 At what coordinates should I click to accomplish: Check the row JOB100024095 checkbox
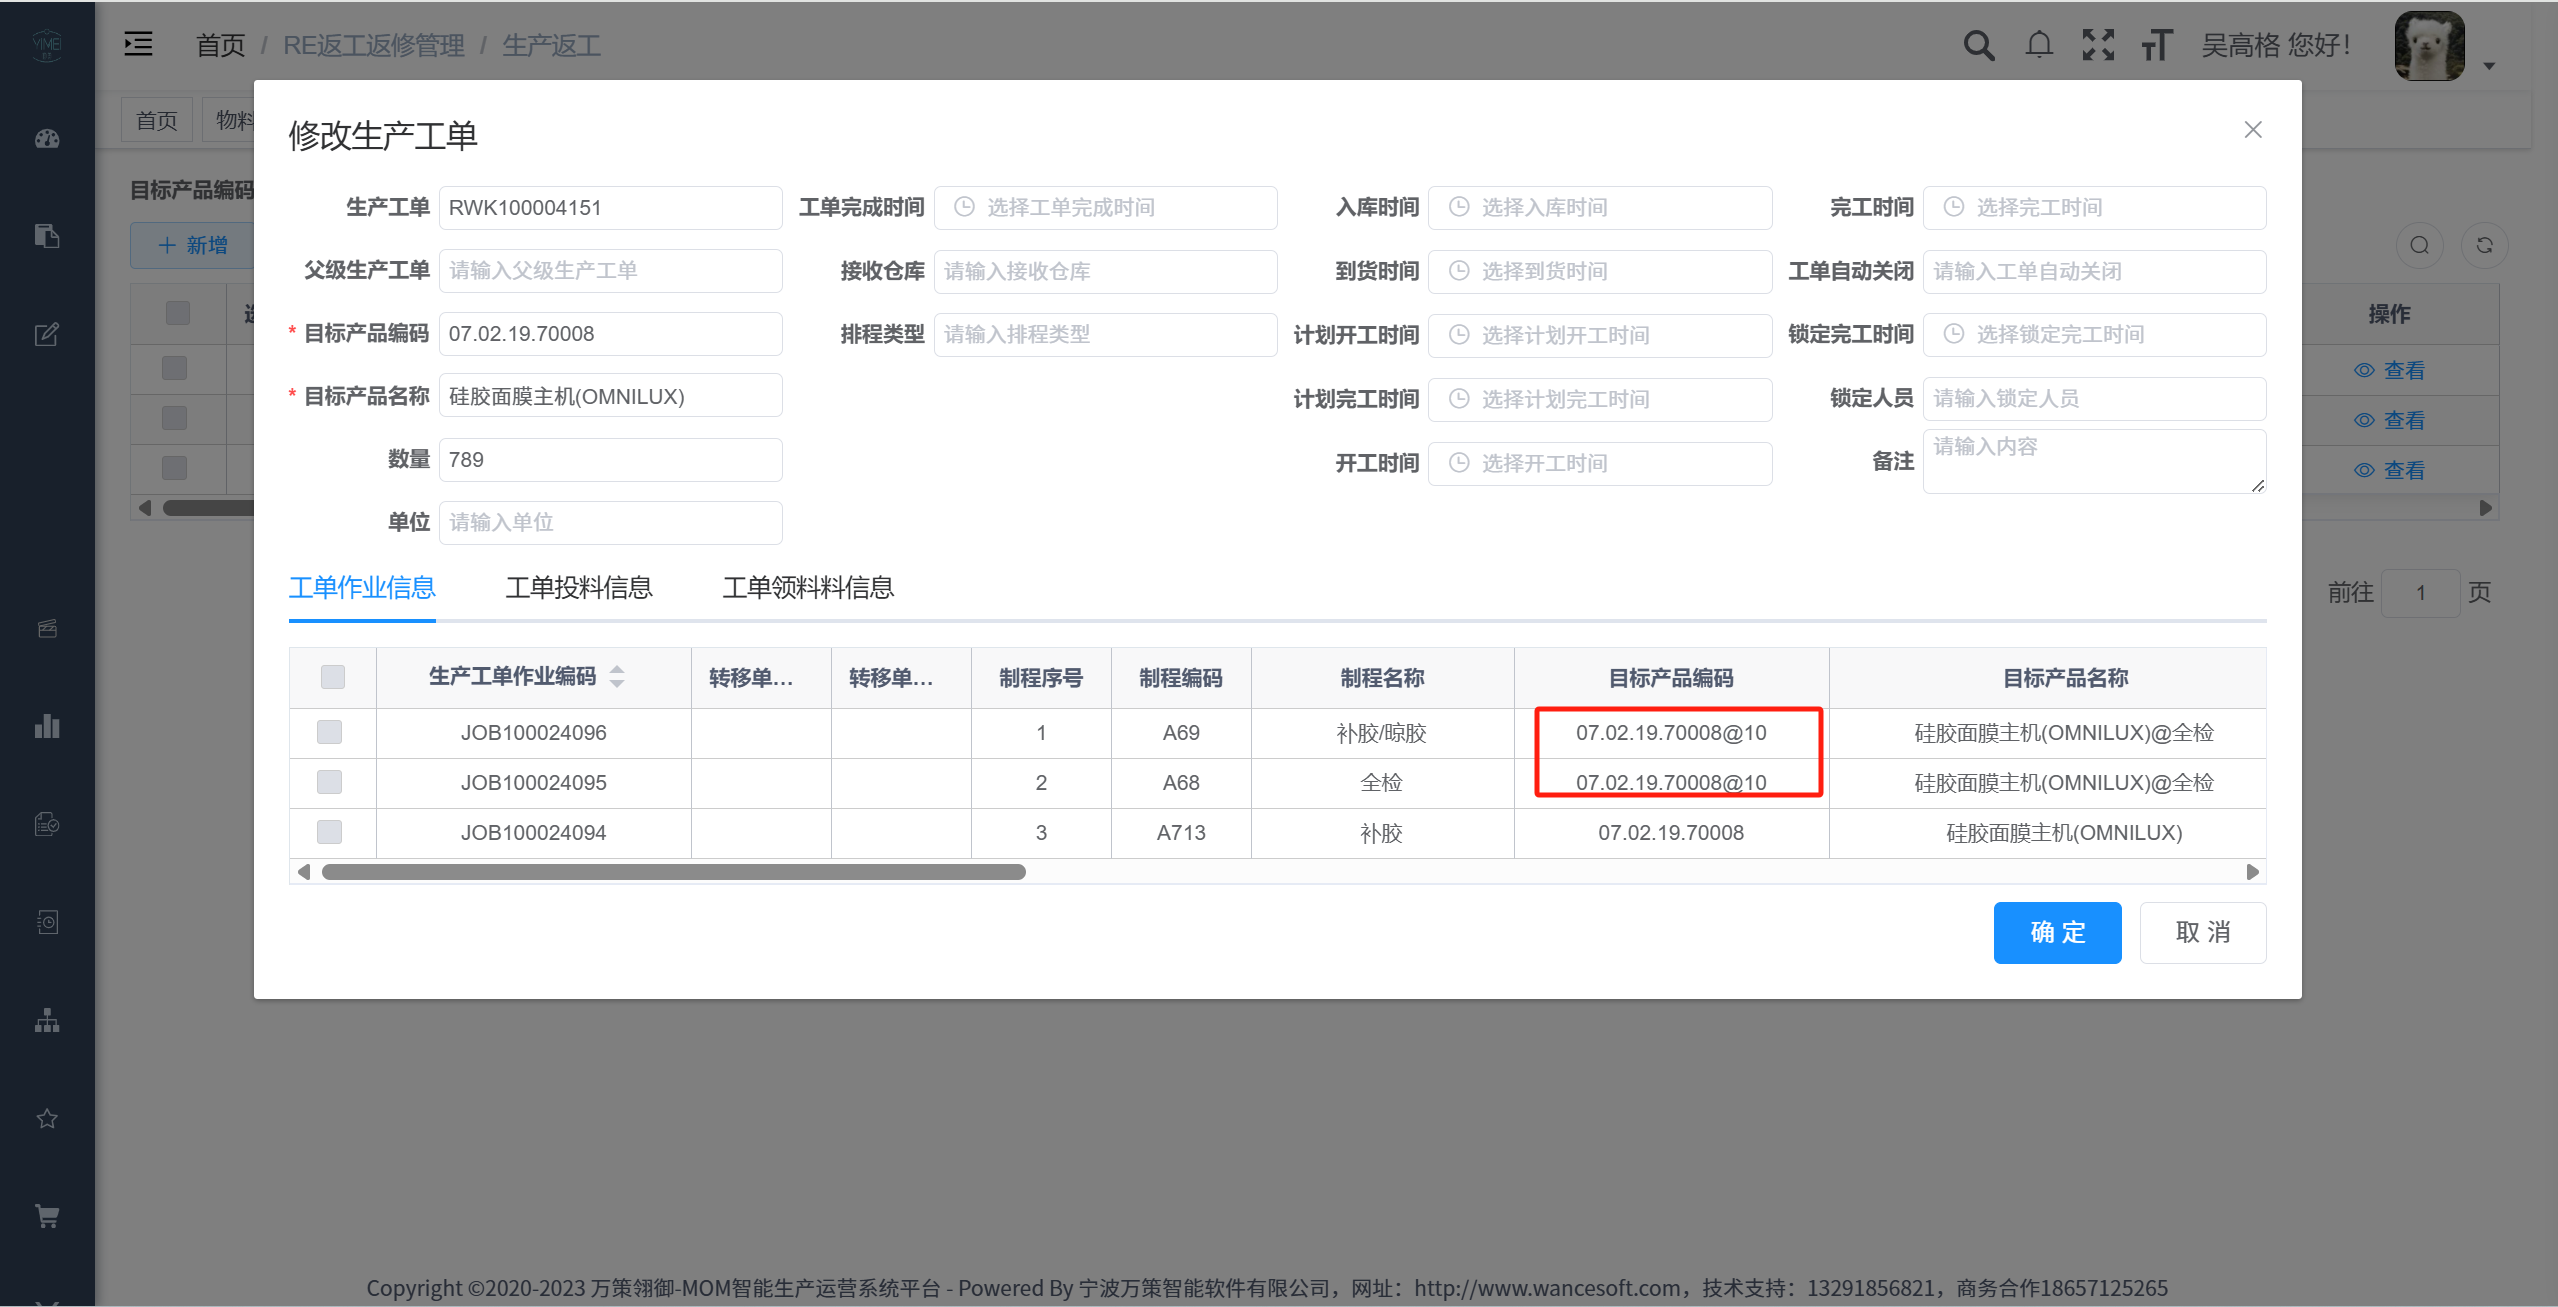tap(329, 782)
